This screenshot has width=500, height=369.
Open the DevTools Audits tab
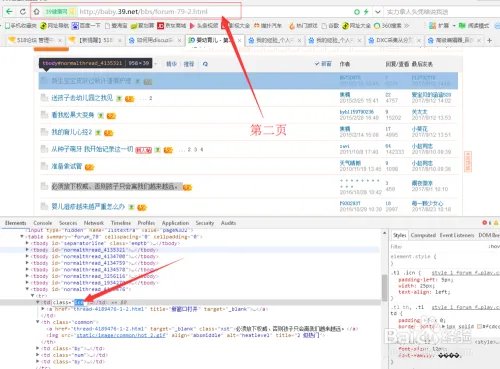[x=228, y=223]
